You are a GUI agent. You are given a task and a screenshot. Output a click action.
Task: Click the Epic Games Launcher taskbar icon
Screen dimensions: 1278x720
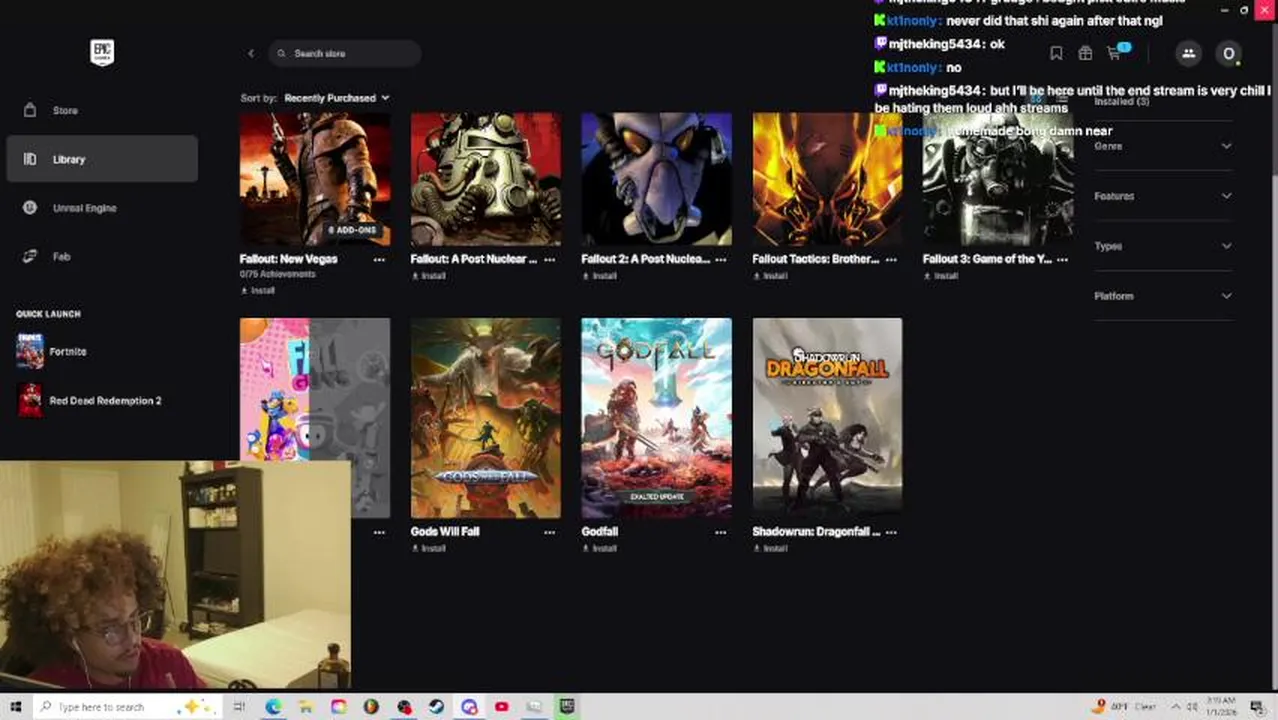tap(567, 707)
